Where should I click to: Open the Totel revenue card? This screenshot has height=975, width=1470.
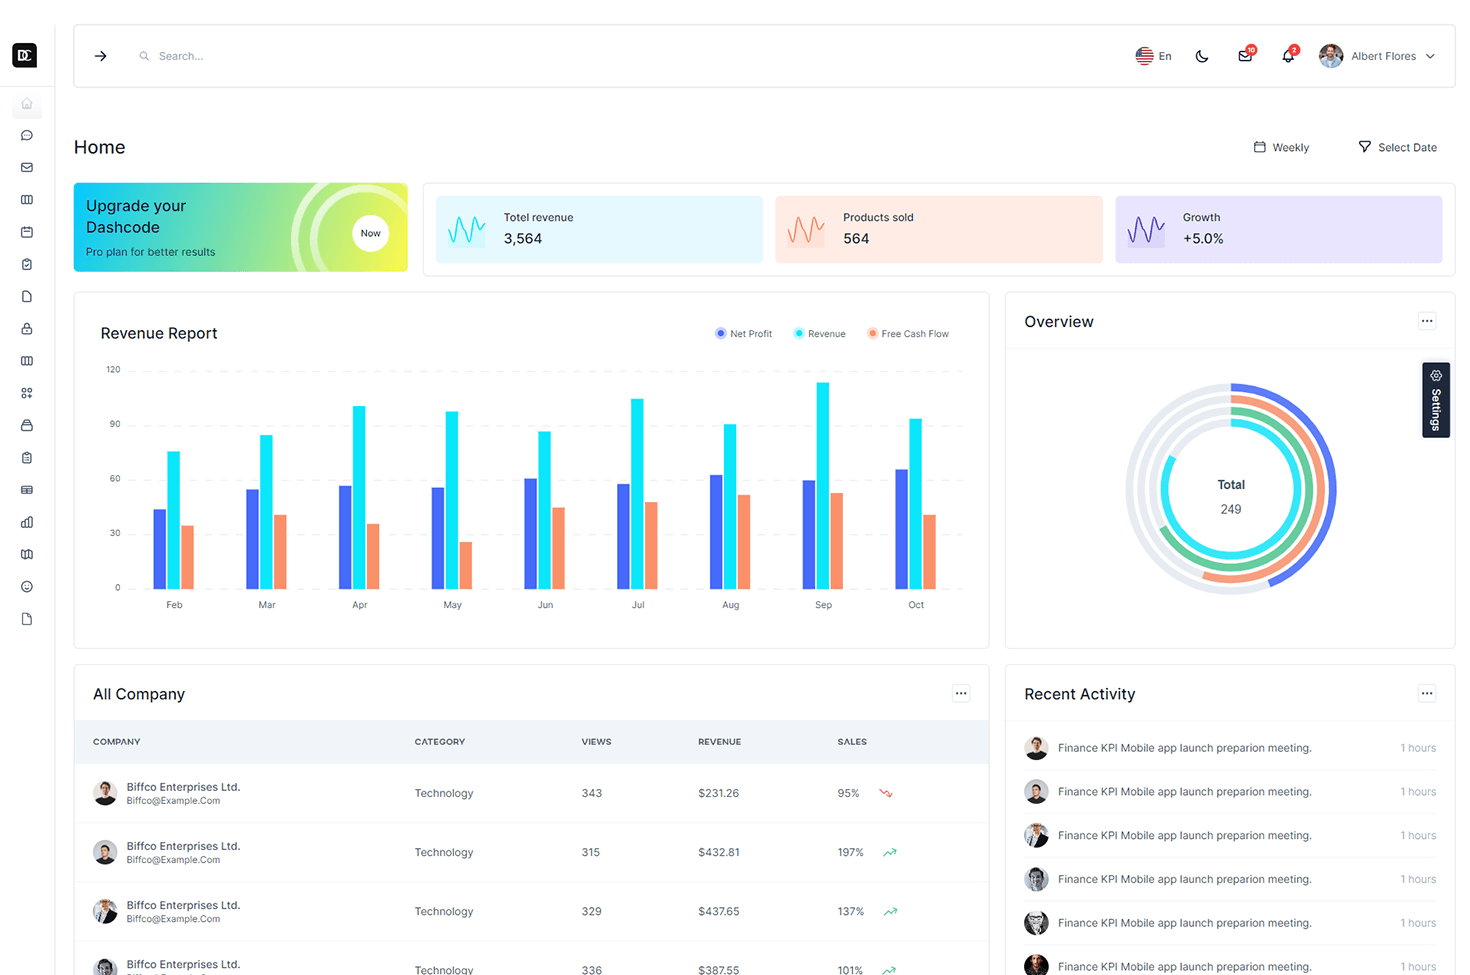coord(599,229)
